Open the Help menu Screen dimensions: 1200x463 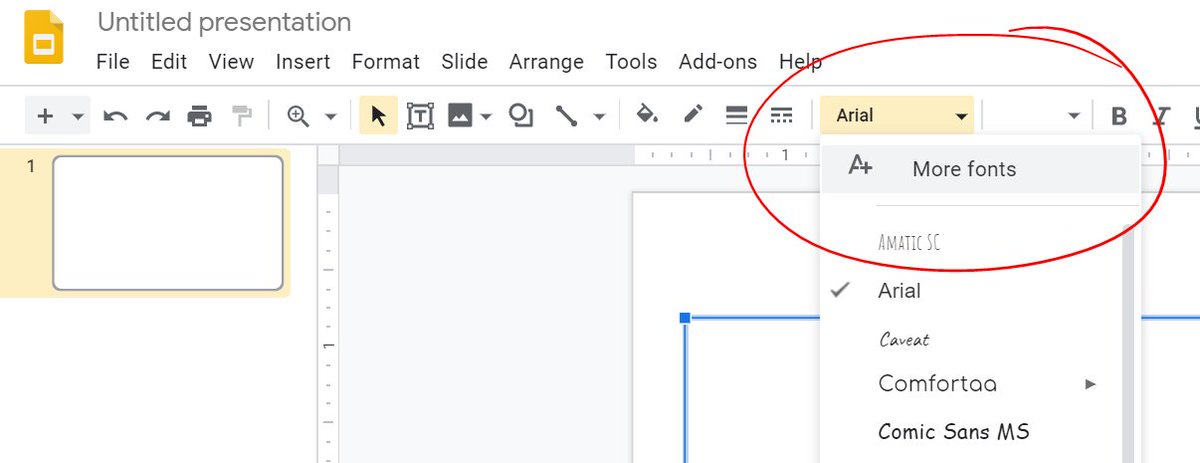[x=800, y=62]
